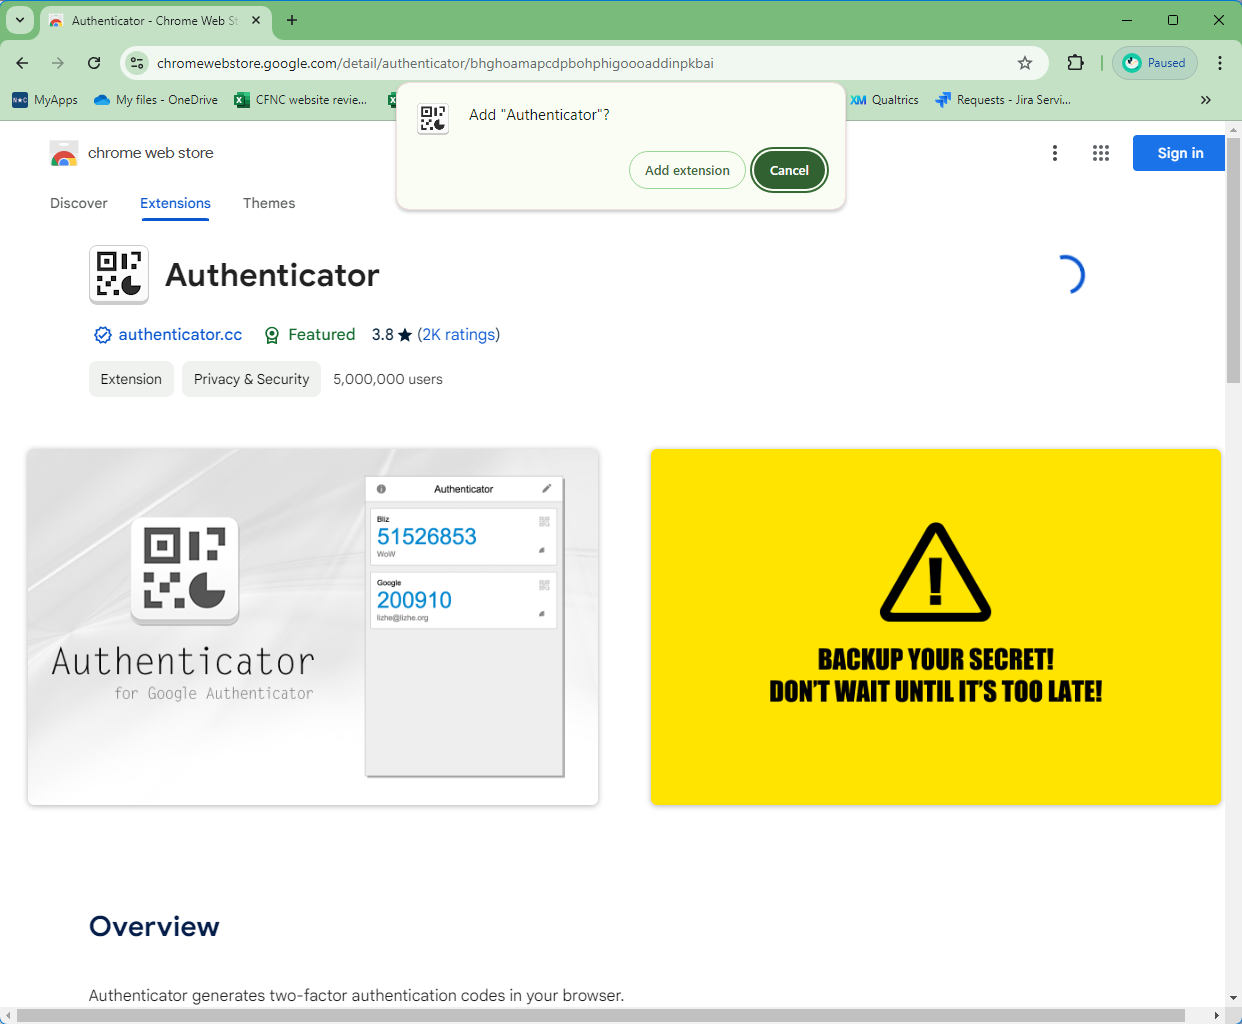Open the three-dot Chrome browser menu
Screen dimensions: 1242x1024
1219,62
